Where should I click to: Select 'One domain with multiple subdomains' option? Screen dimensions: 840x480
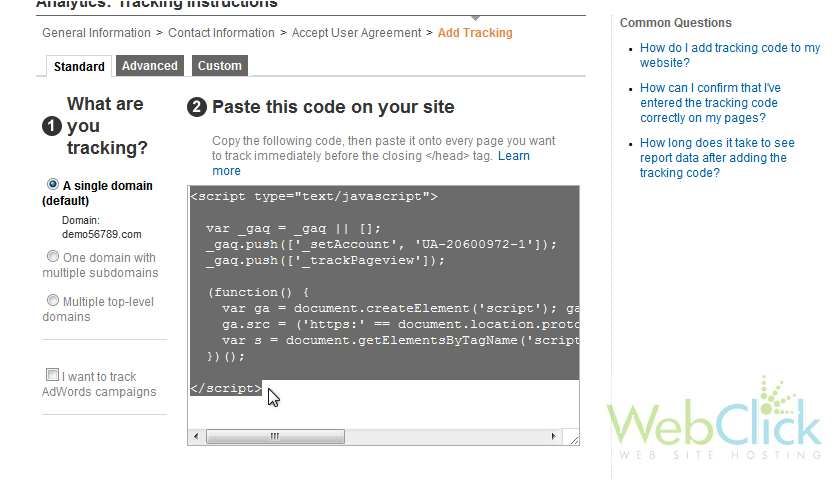[52, 257]
